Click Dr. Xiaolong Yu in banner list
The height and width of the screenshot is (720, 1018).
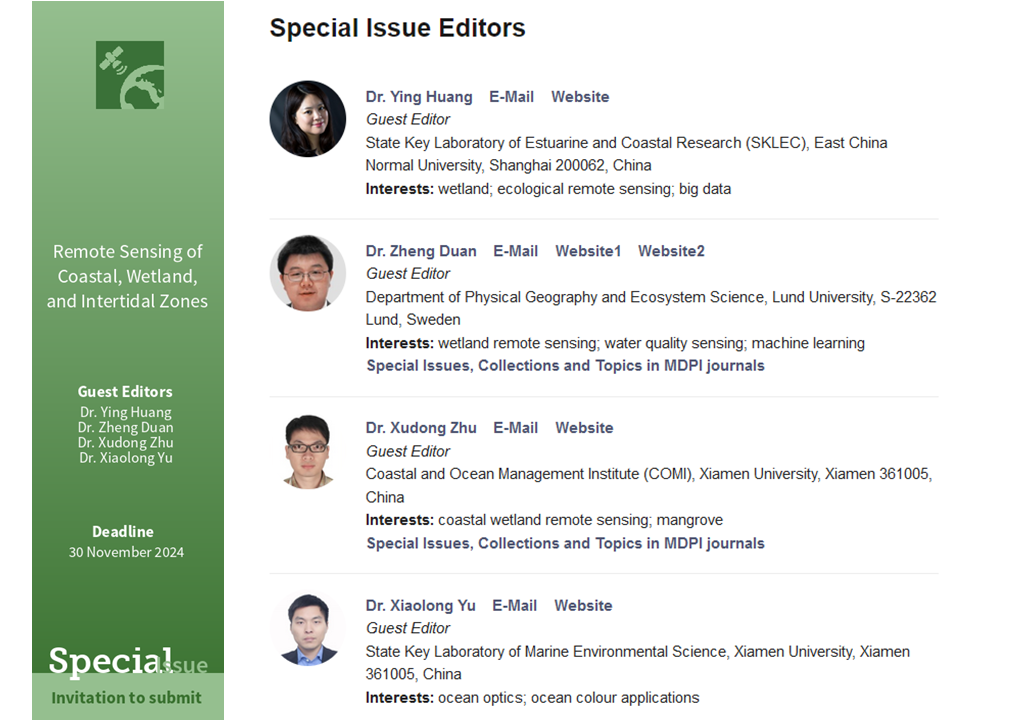pyautogui.click(x=126, y=458)
